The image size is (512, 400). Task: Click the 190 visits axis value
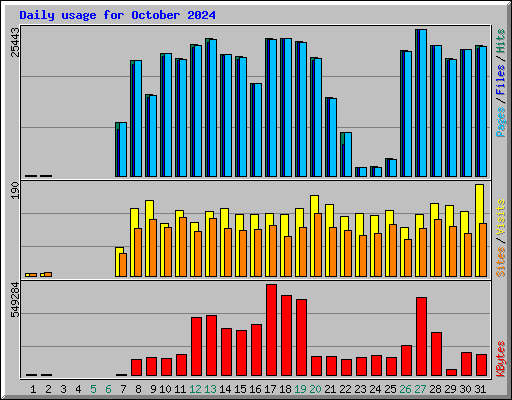[15, 191]
